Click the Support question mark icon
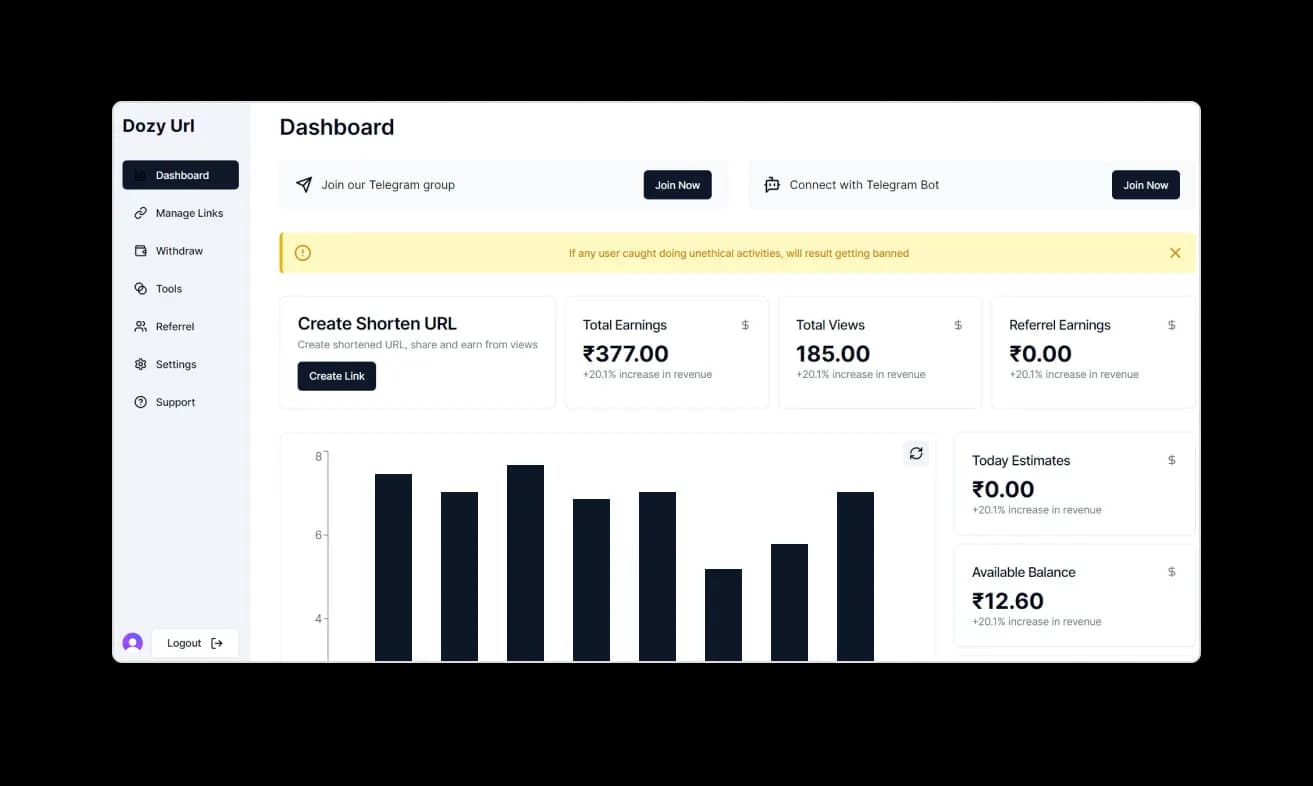The image size is (1313, 786). pos(141,402)
